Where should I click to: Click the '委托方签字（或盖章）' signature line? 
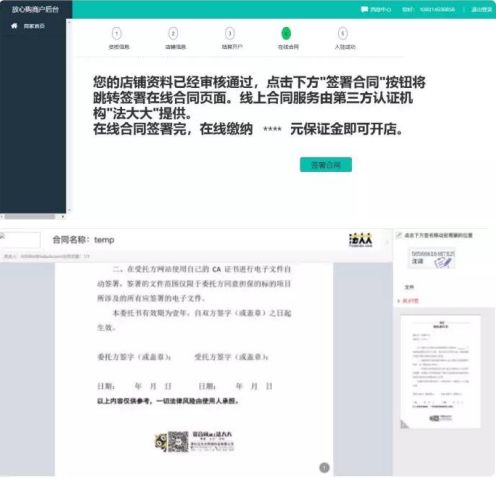point(134,357)
